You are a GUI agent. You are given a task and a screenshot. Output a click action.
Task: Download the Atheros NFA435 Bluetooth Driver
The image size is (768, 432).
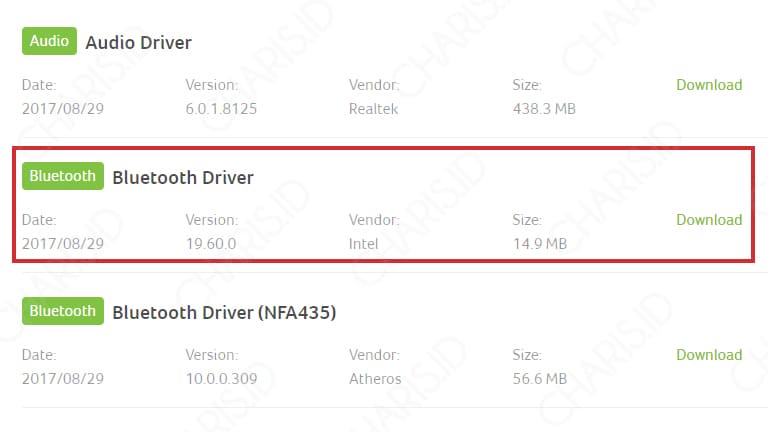pos(709,355)
